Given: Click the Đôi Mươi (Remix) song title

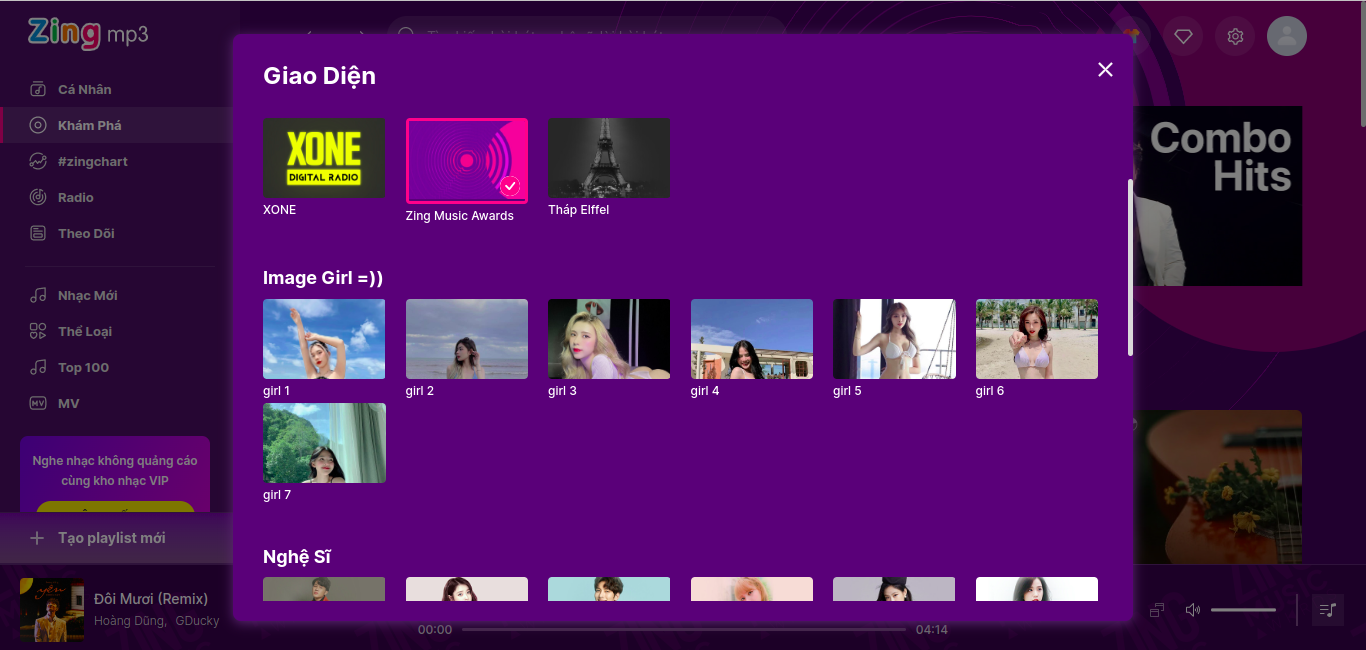Looking at the screenshot, I should tap(151, 599).
